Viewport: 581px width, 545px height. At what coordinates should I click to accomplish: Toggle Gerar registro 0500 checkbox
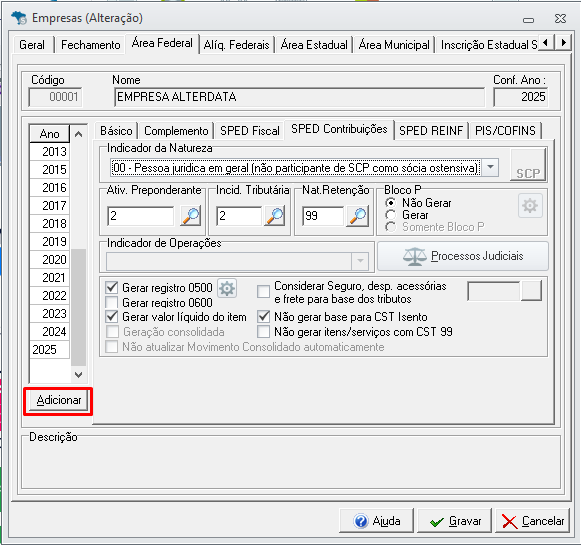[x=112, y=288]
